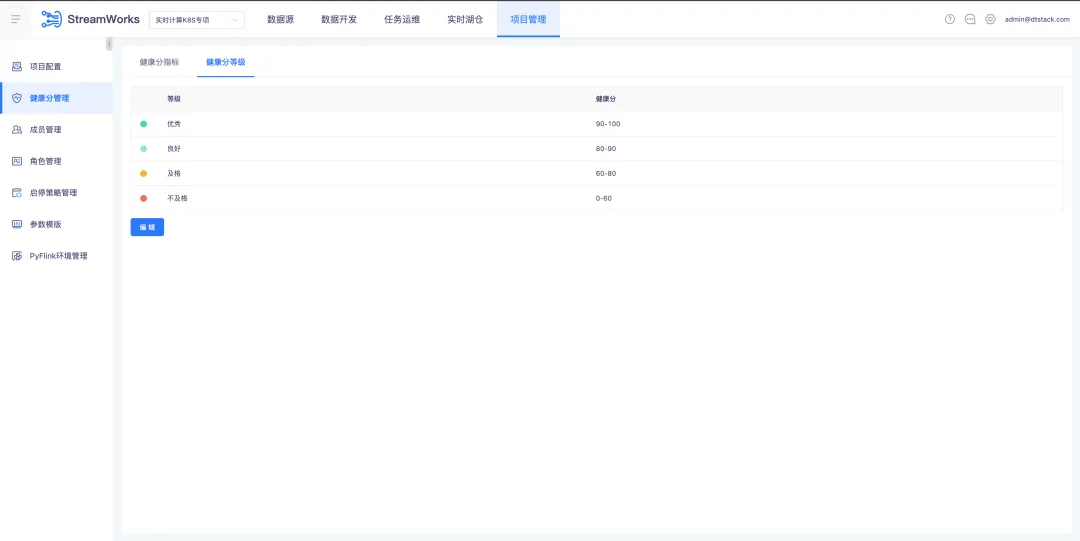This screenshot has width=1080, height=541.
Task: Click the hamburger menu icon
Action: (15, 19)
